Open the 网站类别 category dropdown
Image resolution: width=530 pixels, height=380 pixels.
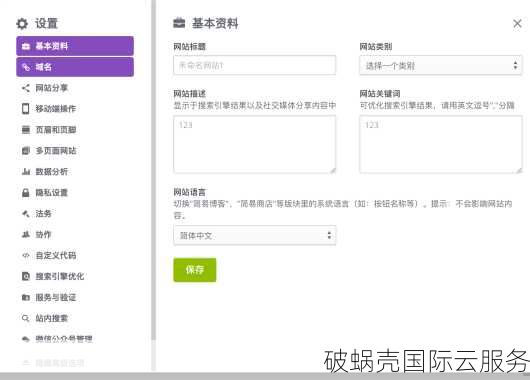(x=441, y=65)
